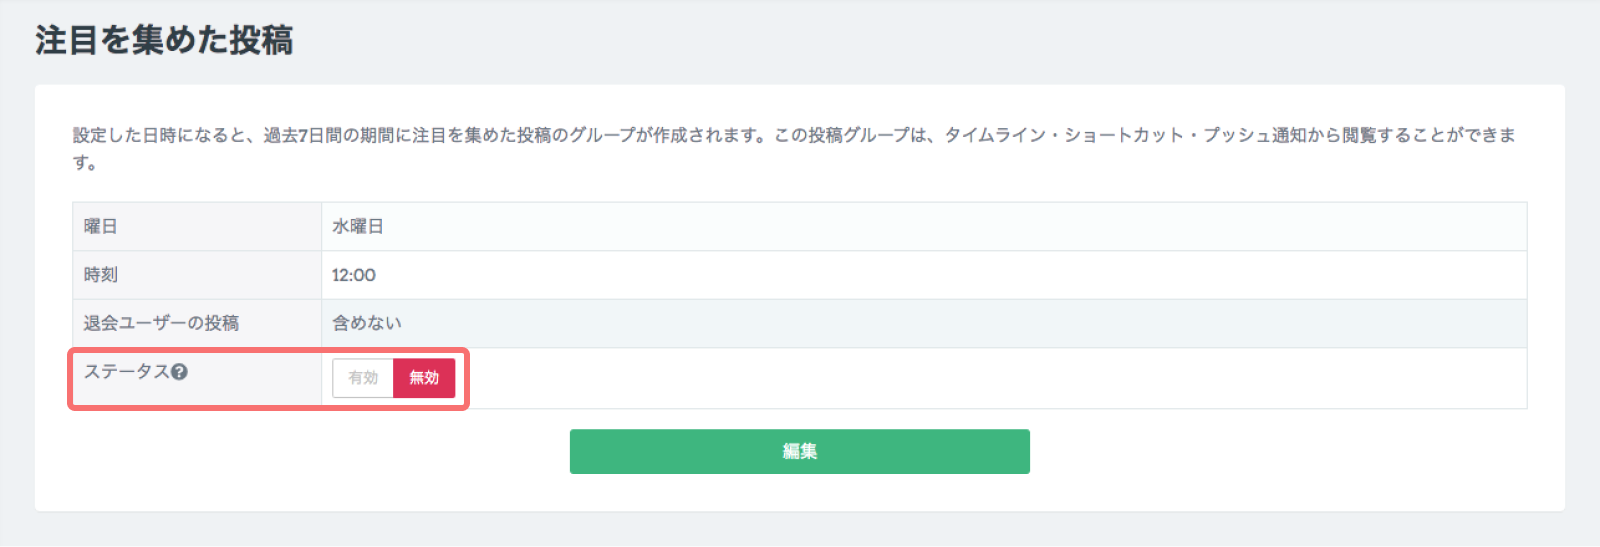1600x547 pixels.
Task: Click the ステータス label text
Action: [x=126, y=372]
